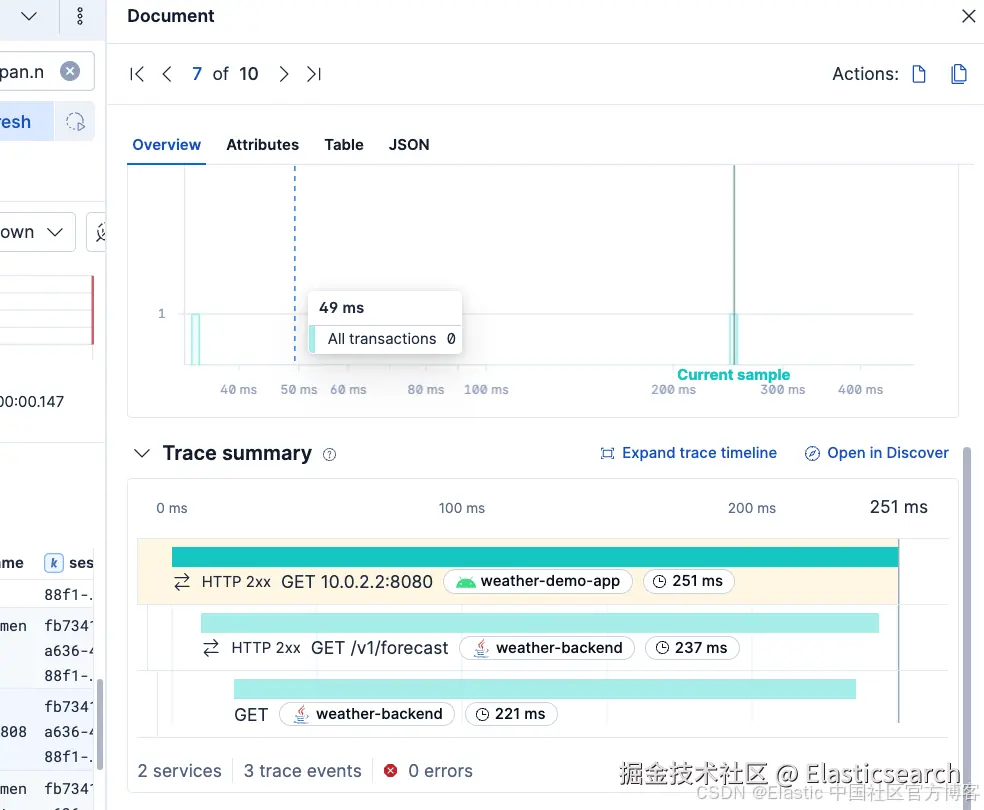The height and width of the screenshot is (810, 984).
Task: Click the Android weather-demo-app service badge
Action: [538, 582]
